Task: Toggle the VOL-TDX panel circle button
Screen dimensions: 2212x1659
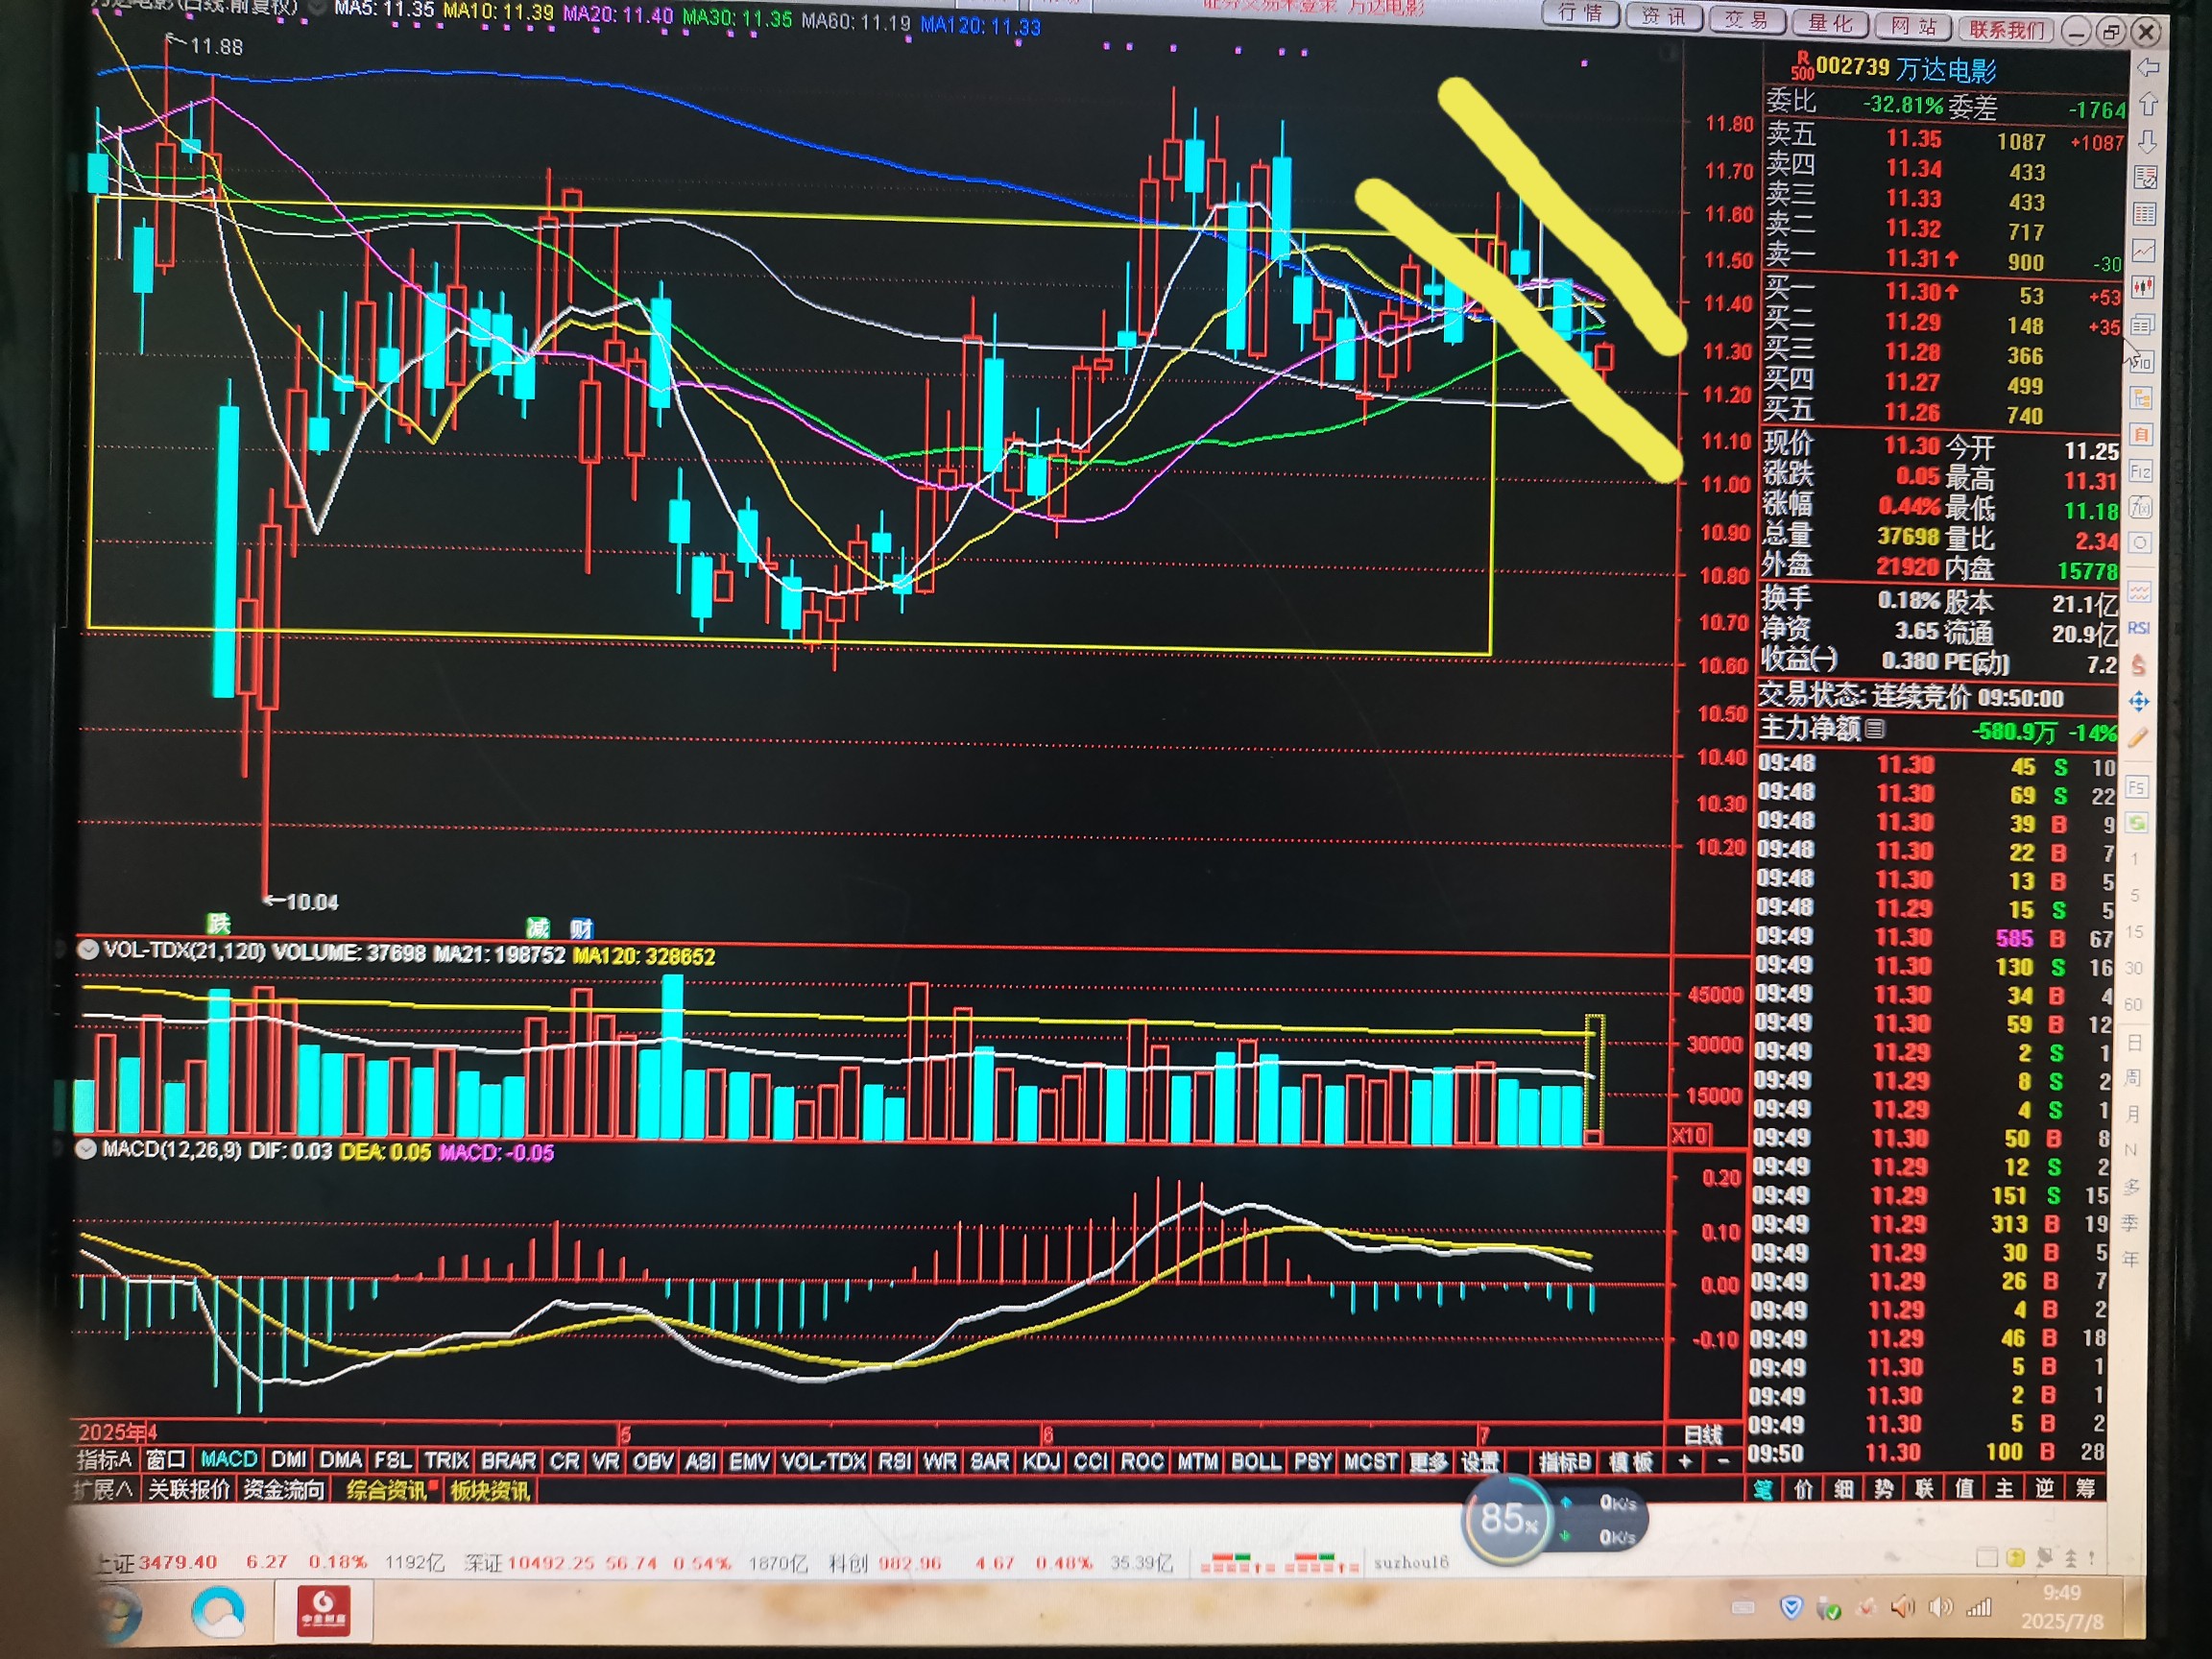Action: click(88, 949)
